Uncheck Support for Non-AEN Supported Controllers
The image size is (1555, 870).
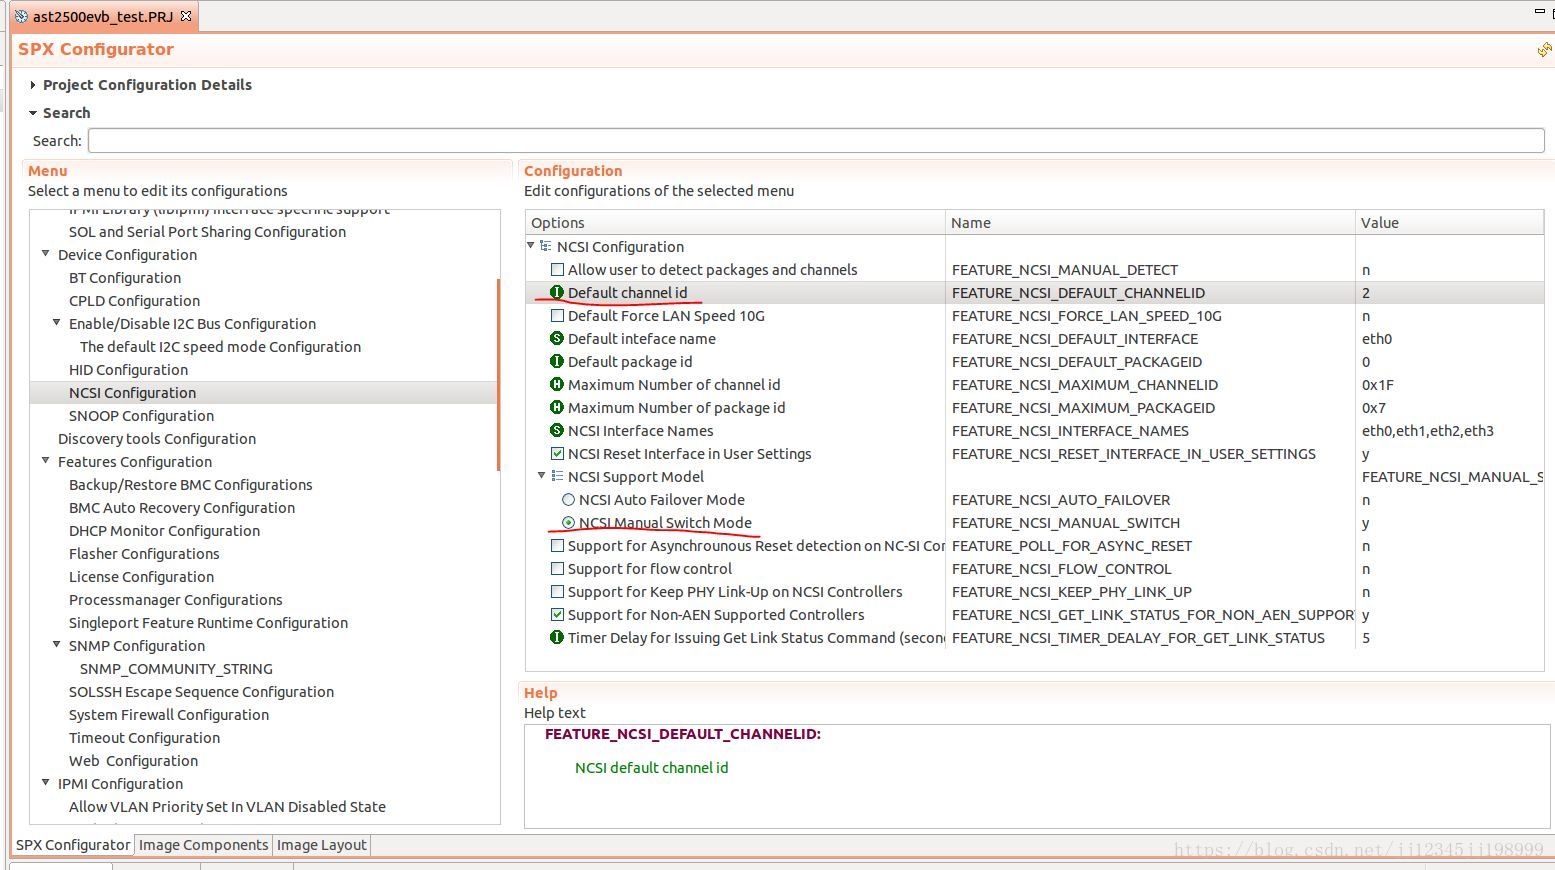[558, 615]
